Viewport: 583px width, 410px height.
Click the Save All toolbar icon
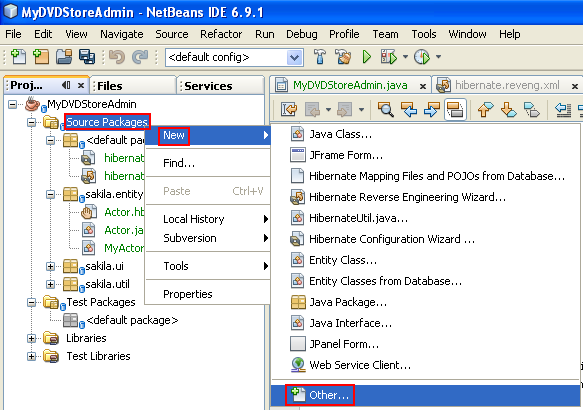(87, 57)
